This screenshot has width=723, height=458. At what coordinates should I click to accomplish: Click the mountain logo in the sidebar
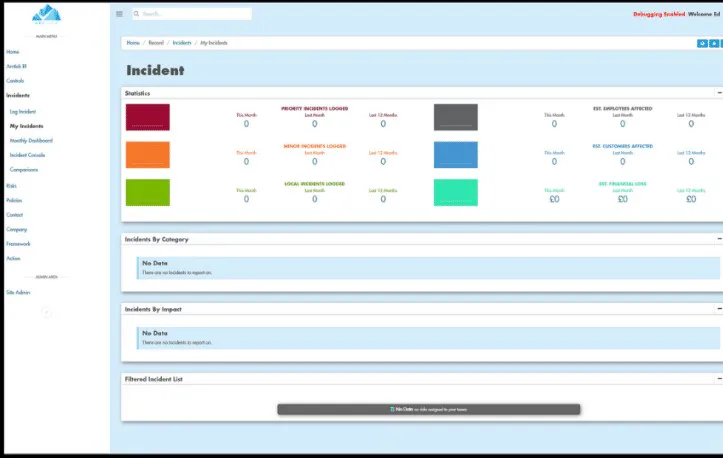47,14
